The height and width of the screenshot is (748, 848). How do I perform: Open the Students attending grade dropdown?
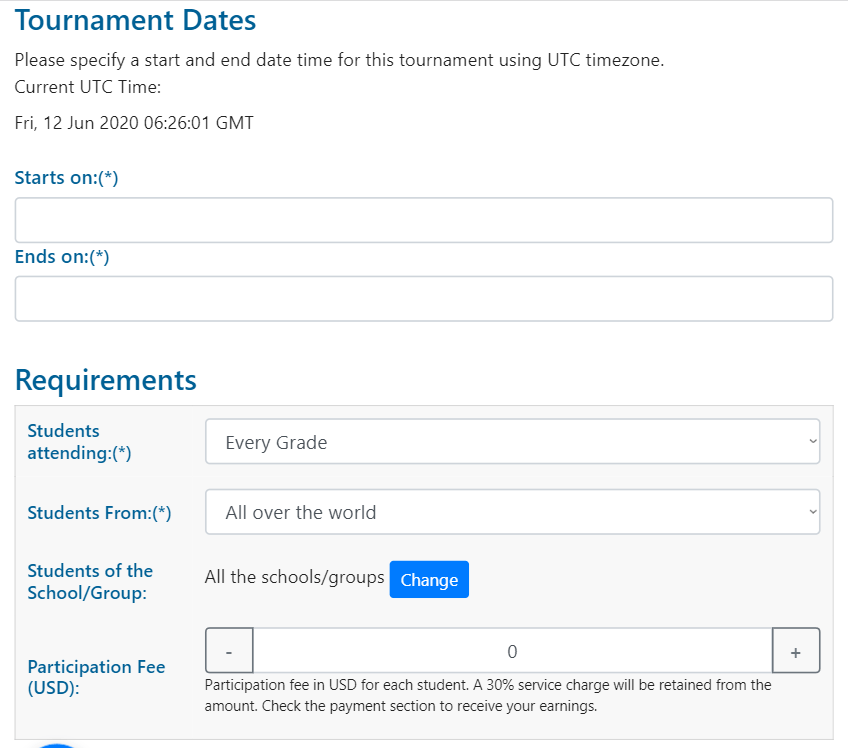pyautogui.click(x=512, y=442)
